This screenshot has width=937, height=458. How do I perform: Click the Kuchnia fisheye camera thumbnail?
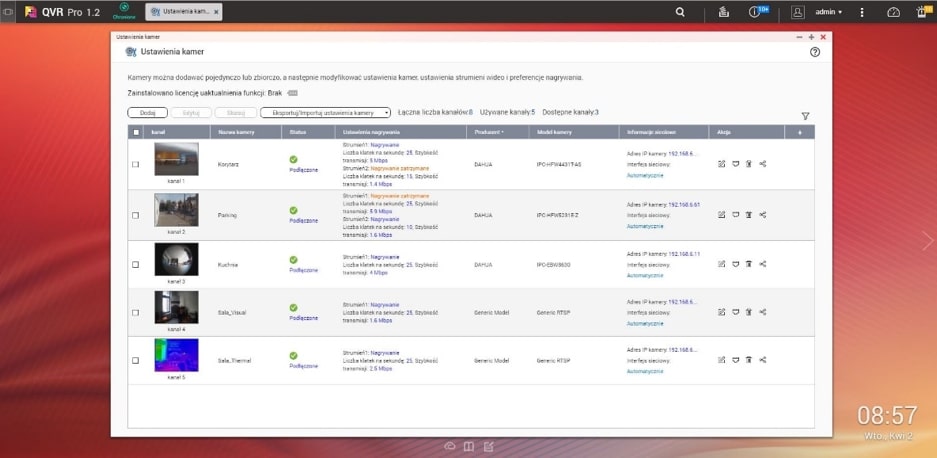[x=176, y=259]
